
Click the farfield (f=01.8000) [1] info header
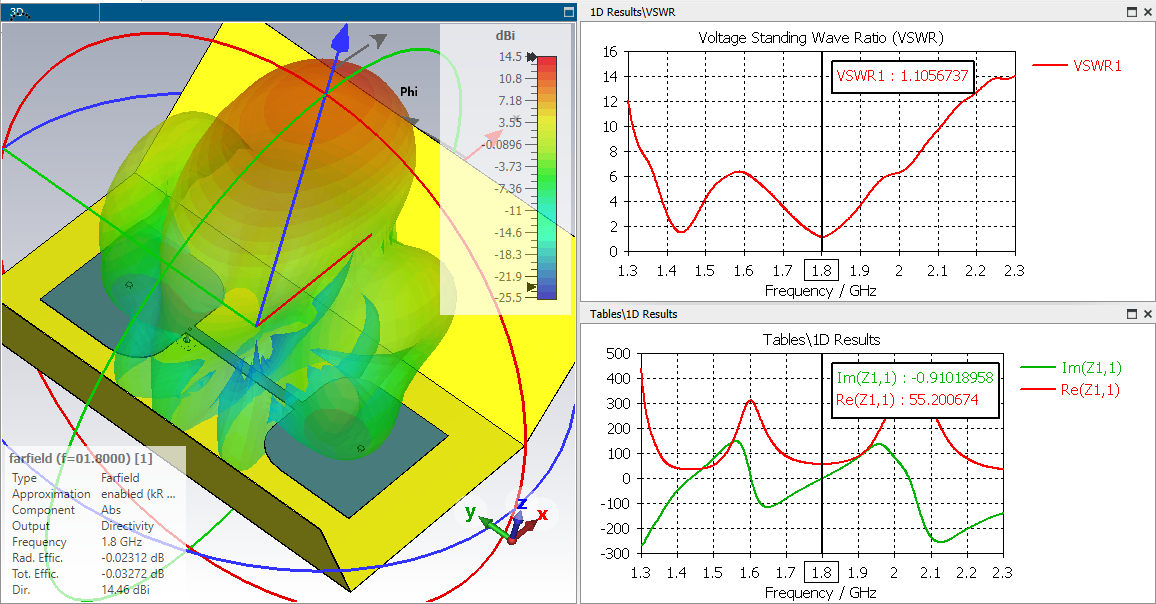(x=80, y=458)
